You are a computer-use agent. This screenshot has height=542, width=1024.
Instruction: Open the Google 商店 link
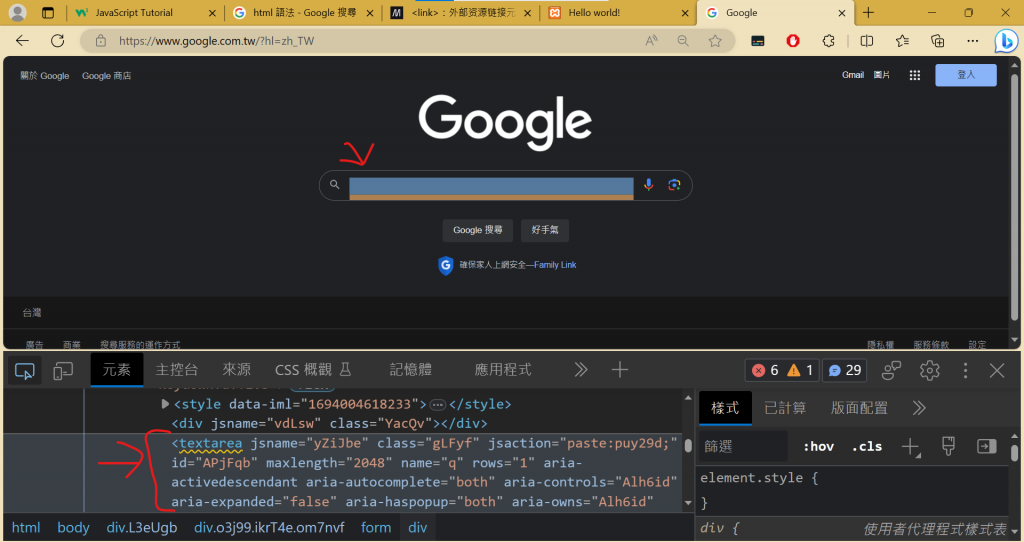click(x=106, y=76)
